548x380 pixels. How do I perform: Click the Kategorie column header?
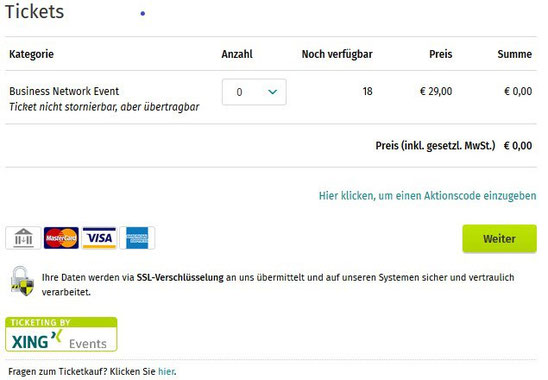pyautogui.click(x=31, y=54)
